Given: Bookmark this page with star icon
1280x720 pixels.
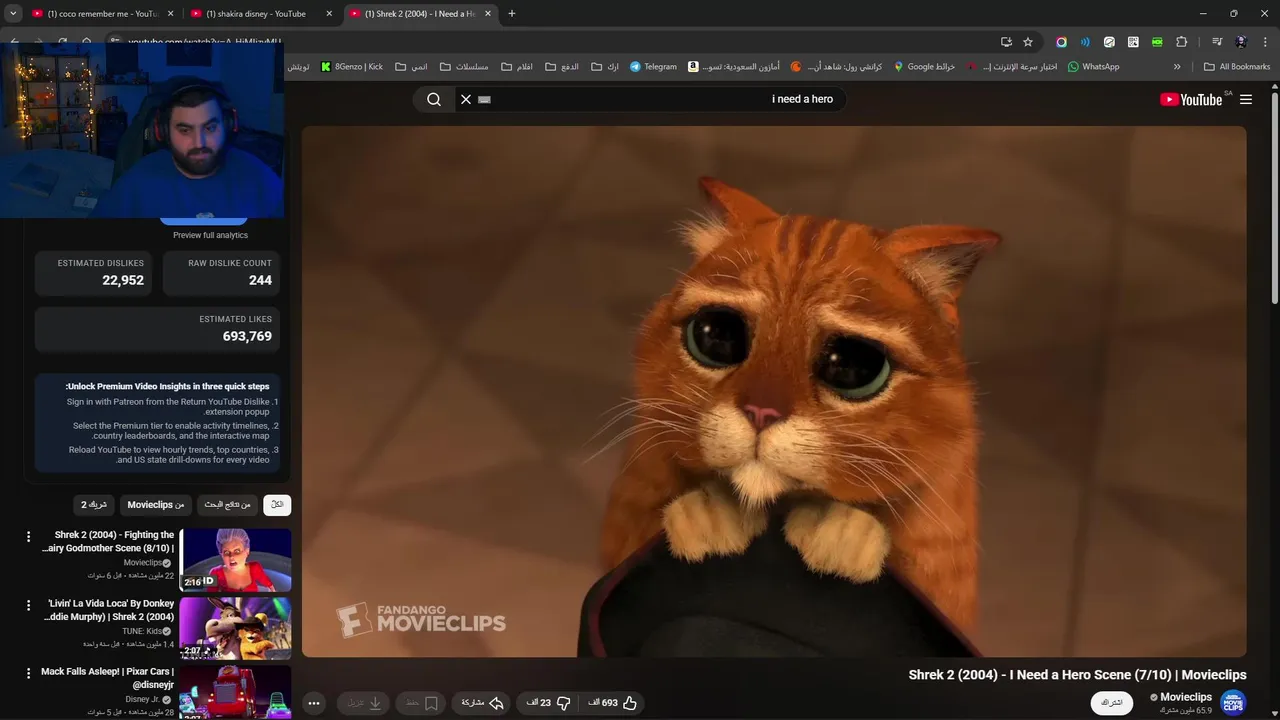Looking at the screenshot, I should [1028, 42].
